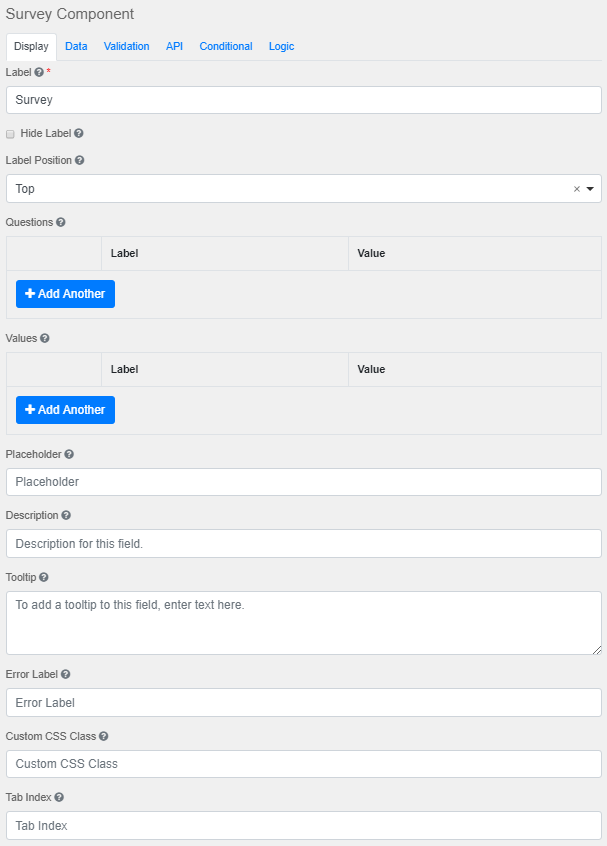Click the Questions help icon
This screenshot has width=607, height=846.
point(61,222)
